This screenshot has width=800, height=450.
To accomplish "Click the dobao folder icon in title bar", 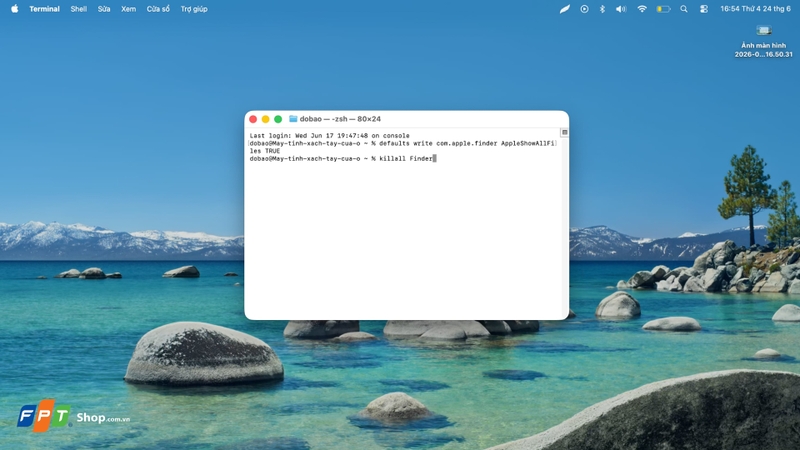I will coord(293,119).
